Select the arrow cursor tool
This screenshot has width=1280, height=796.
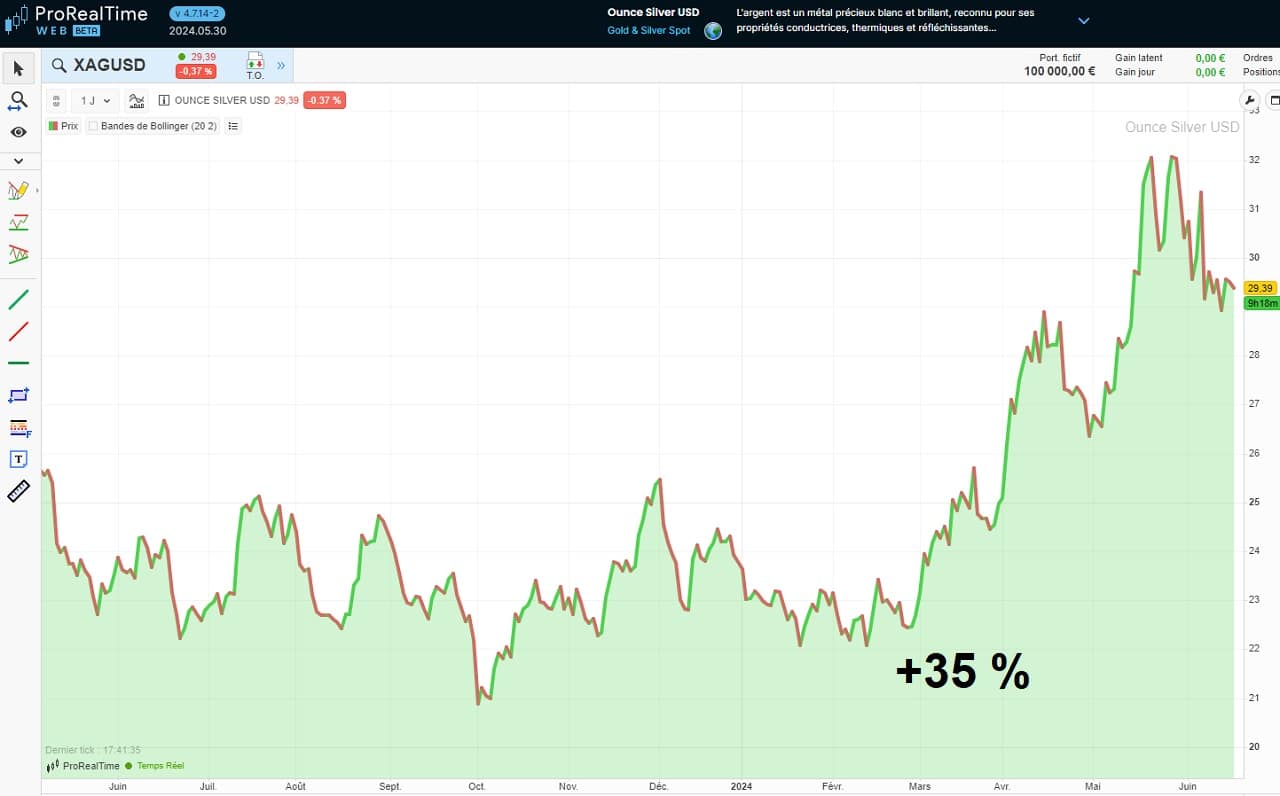pos(18,69)
